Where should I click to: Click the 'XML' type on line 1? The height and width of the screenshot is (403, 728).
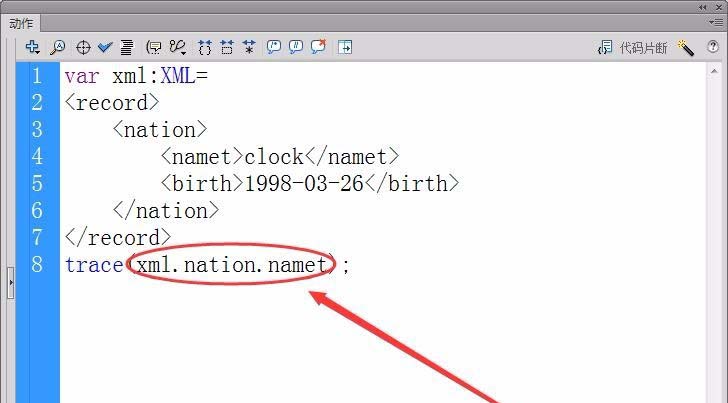point(178,76)
